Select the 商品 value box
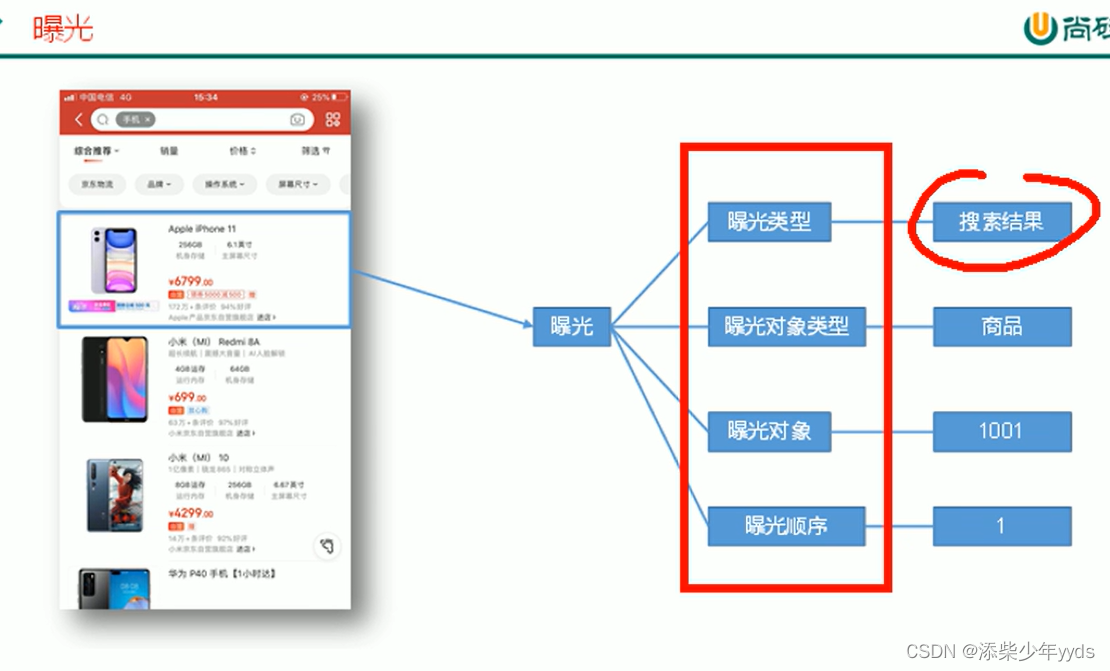 tap(1002, 326)
